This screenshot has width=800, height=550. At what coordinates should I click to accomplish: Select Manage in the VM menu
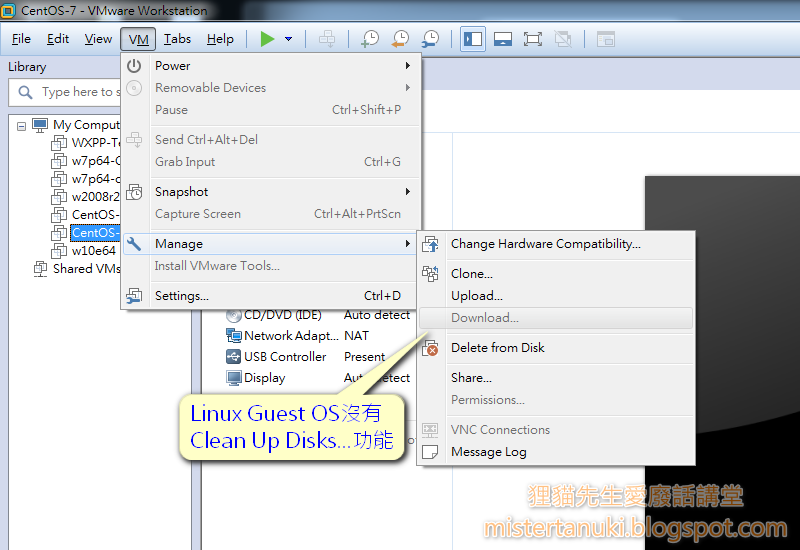pyautogui.click(x=270, y=244)
